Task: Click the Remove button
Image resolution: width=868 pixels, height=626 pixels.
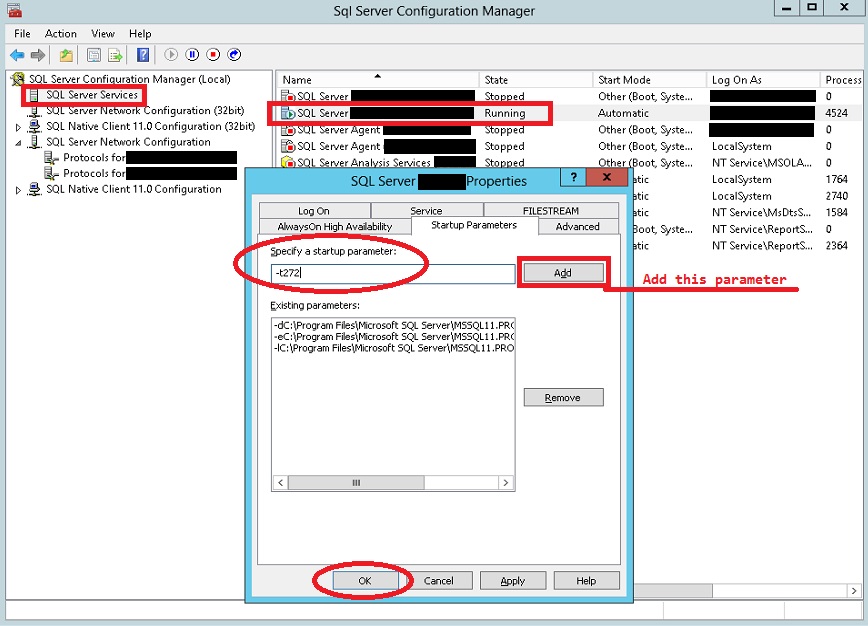Action: click(x=563, y=397)
